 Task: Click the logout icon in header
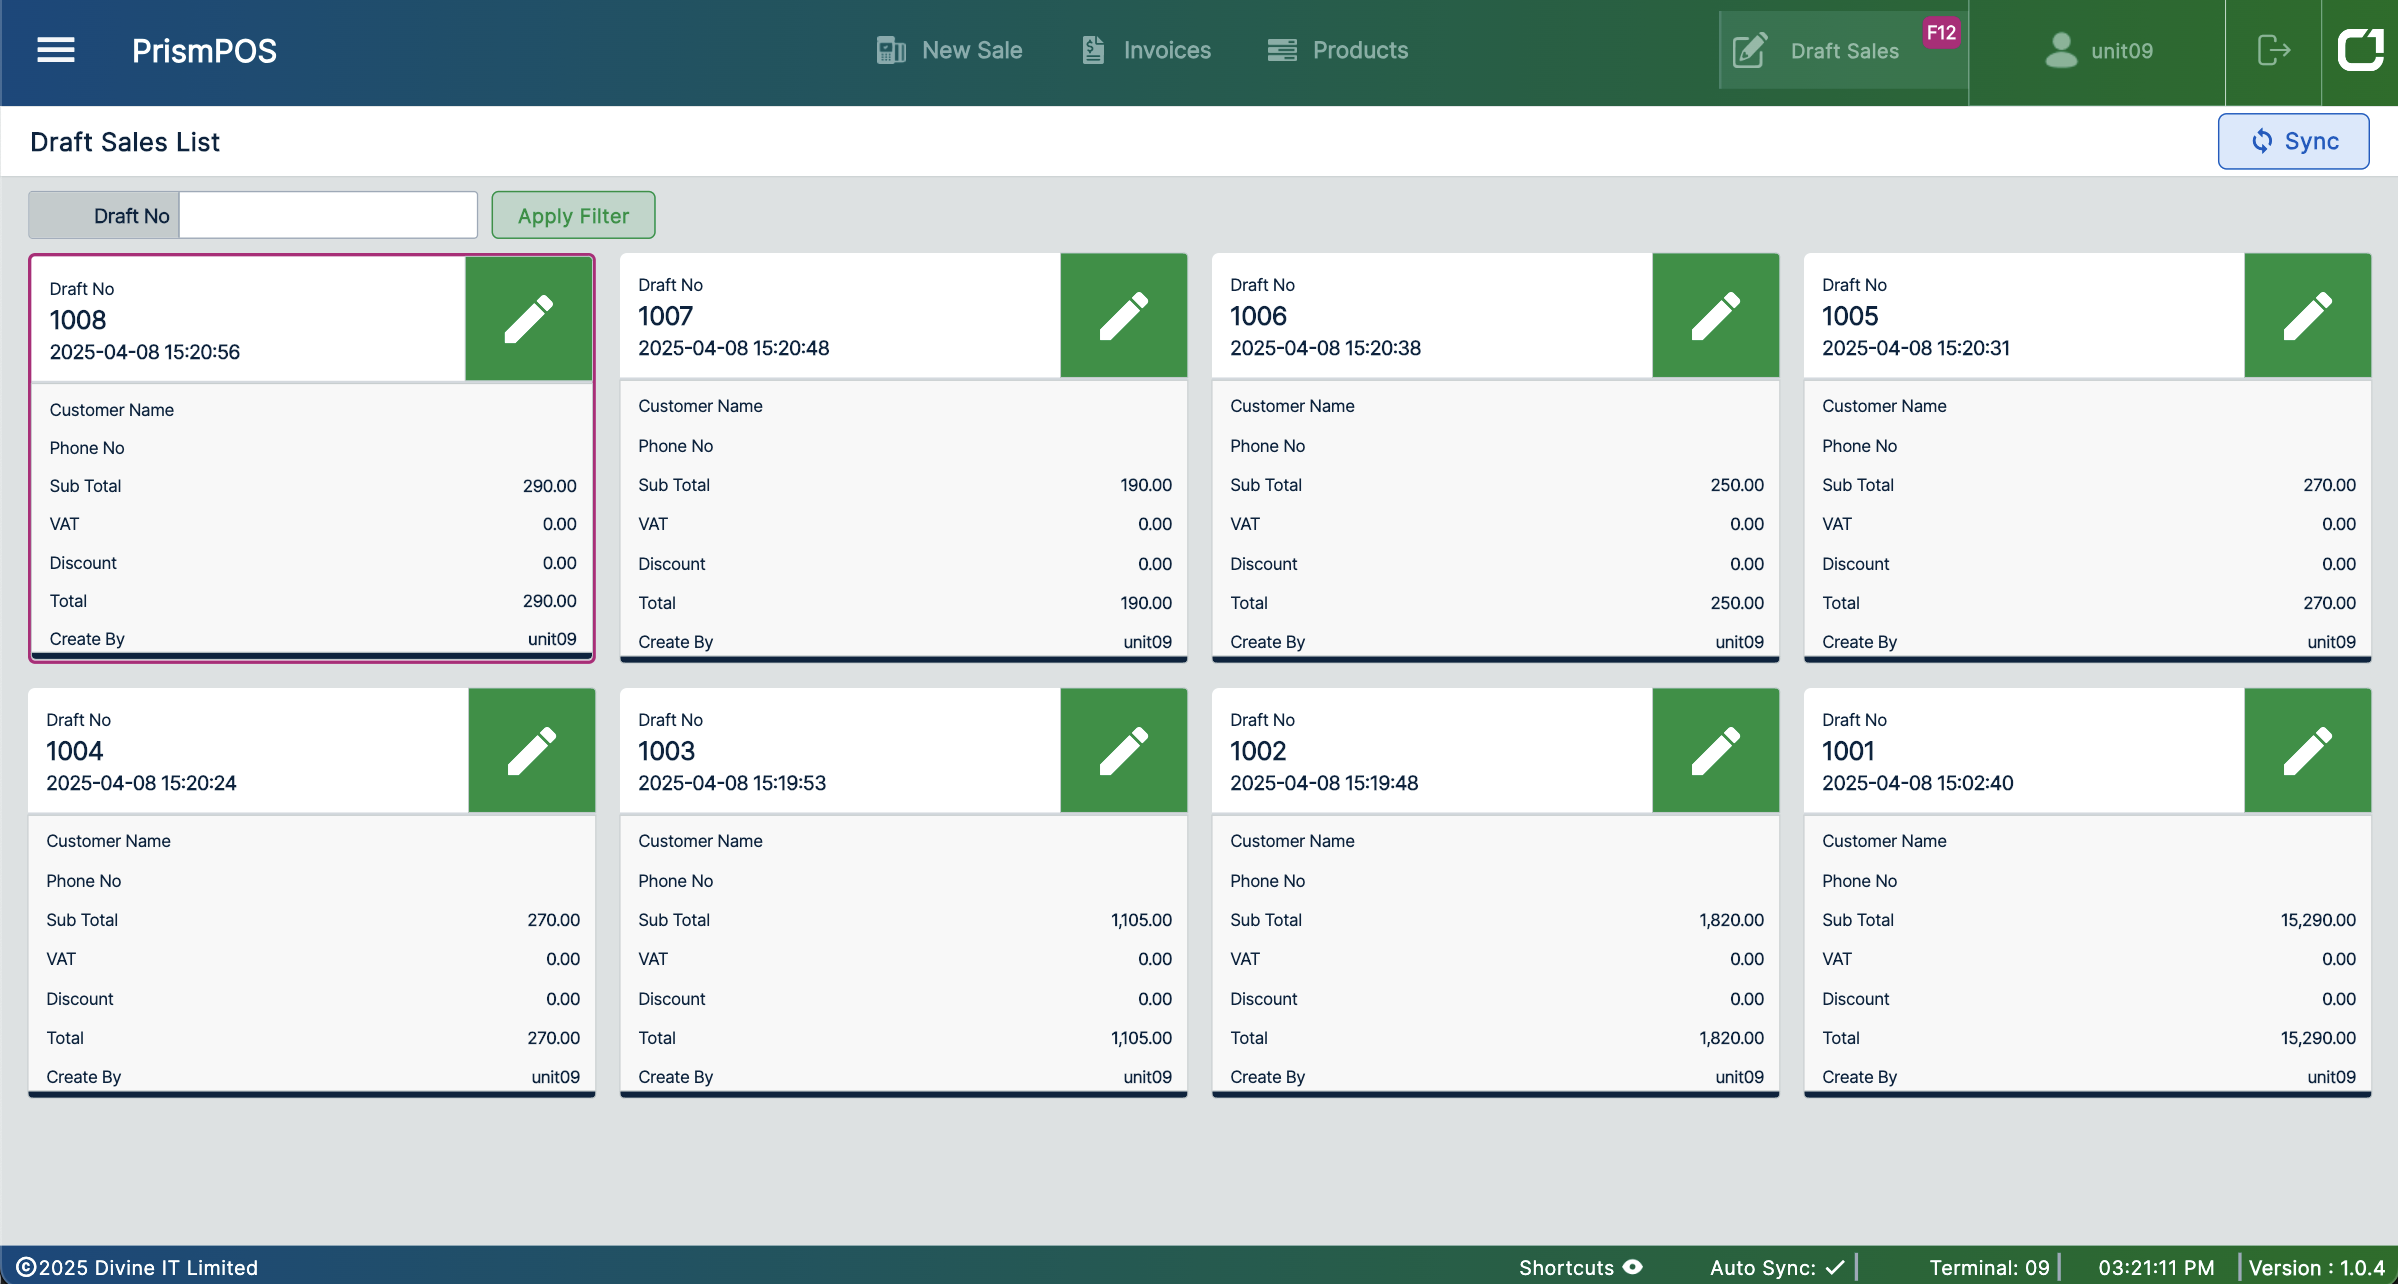coord(2273,50)
